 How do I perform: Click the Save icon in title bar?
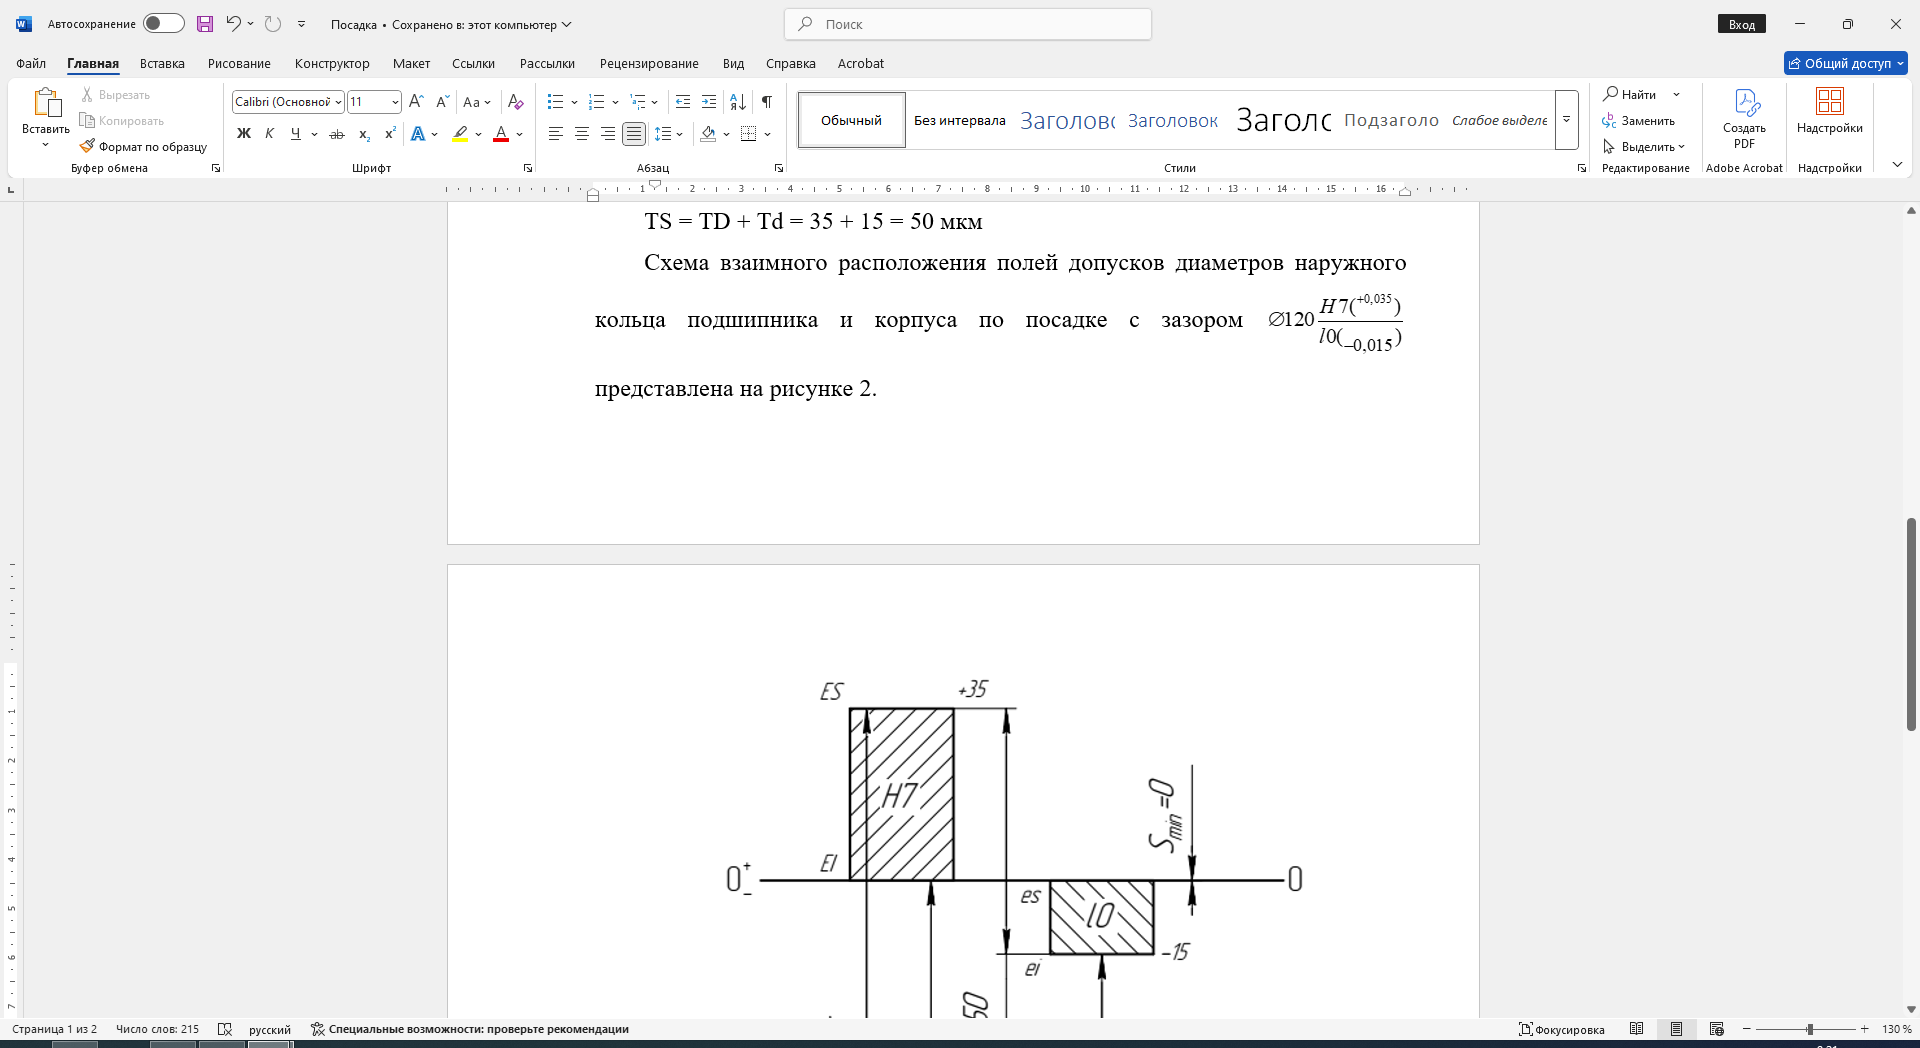tap(205, 24)
